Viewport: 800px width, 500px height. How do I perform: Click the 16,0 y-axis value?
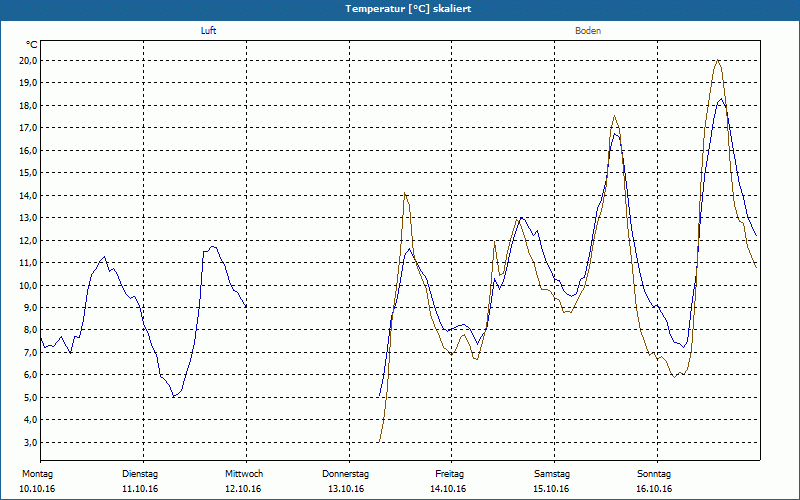28,151
